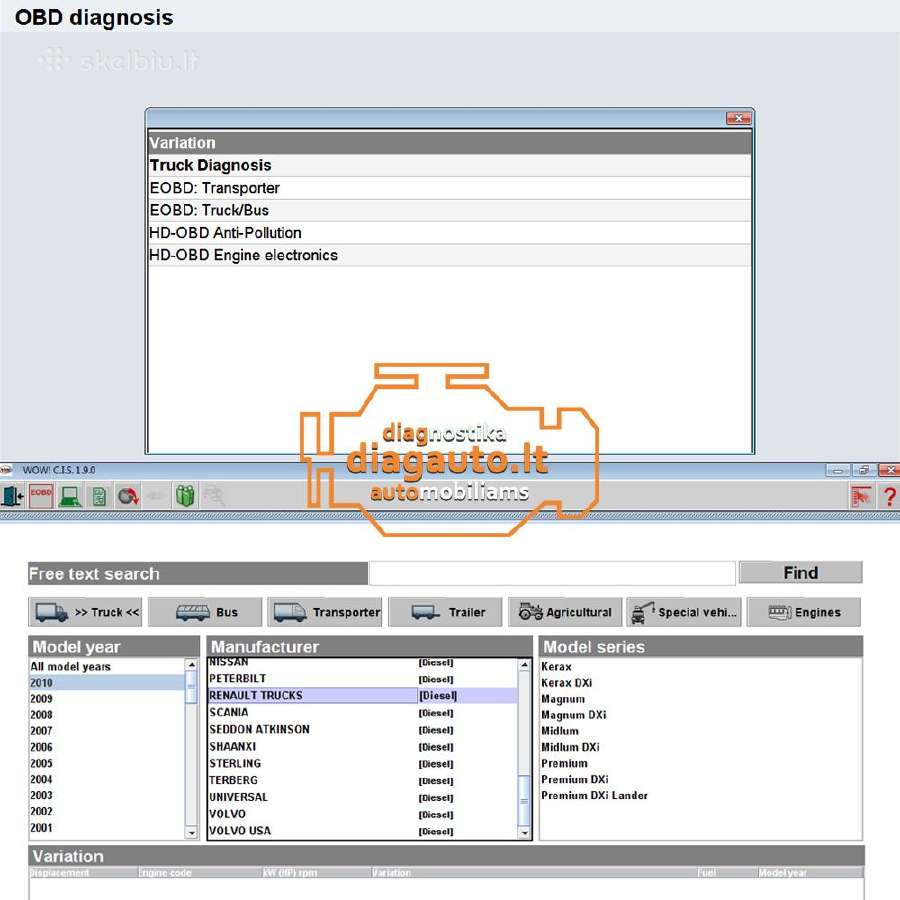This screenshot has width=900, height=900.
Task: Switch to the Transporter category tab
Action: tap(325, 612)
